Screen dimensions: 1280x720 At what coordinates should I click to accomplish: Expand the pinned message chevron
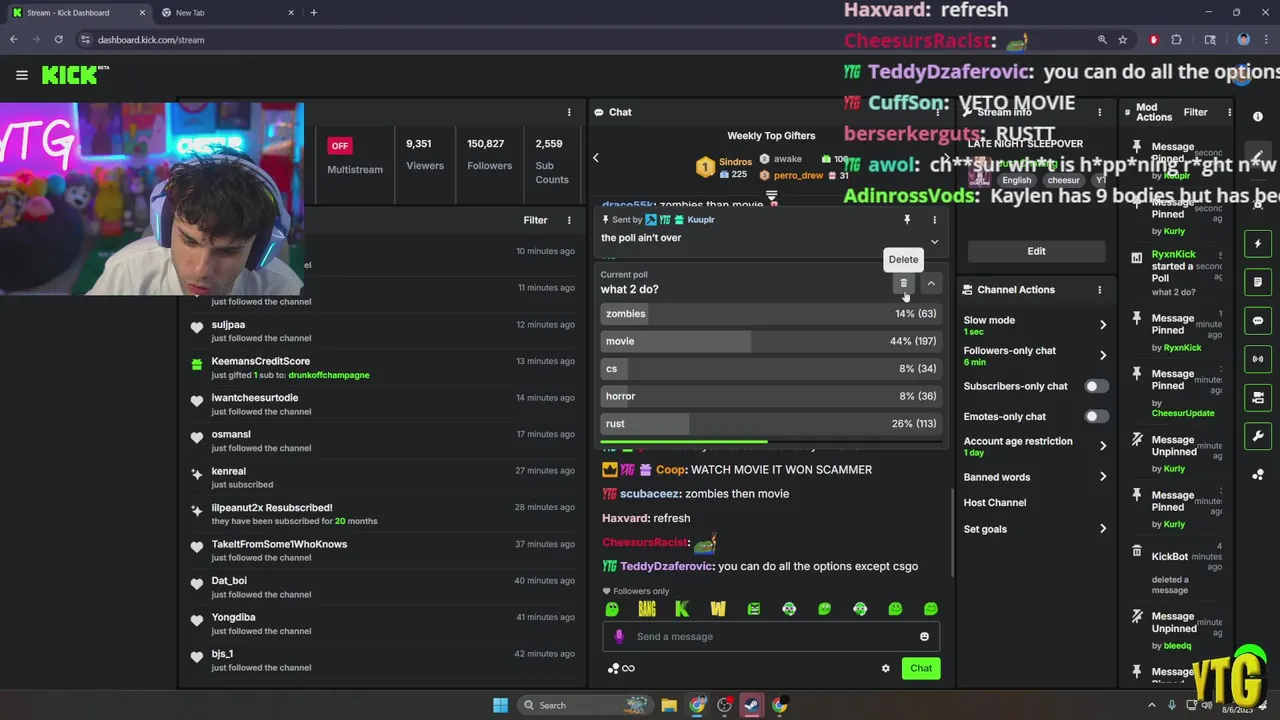(x=934, y=241)
